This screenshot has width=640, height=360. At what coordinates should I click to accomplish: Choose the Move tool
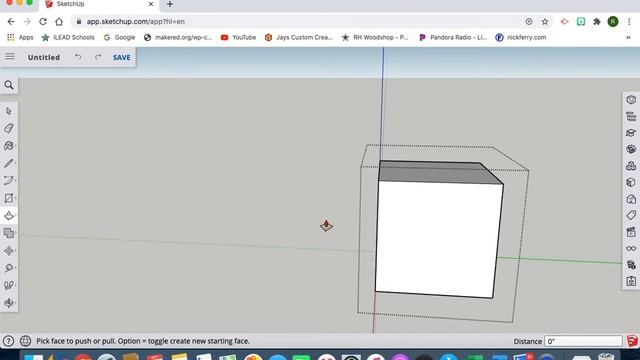(x=9, y=251)
